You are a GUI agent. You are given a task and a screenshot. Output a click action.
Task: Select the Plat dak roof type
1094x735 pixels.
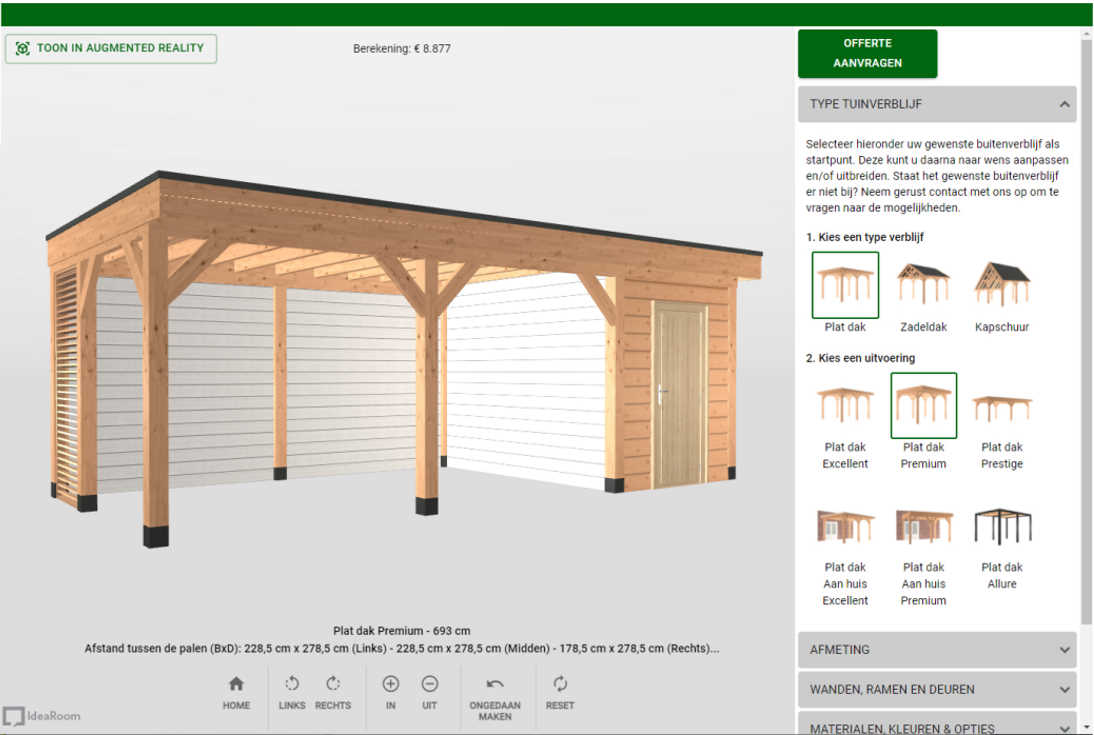point(845,285)
